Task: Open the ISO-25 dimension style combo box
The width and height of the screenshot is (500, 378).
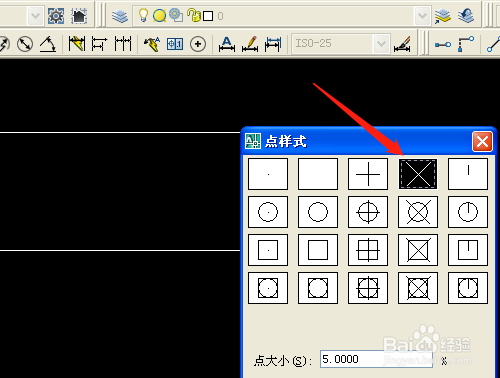Action: (x=341, y=44)
